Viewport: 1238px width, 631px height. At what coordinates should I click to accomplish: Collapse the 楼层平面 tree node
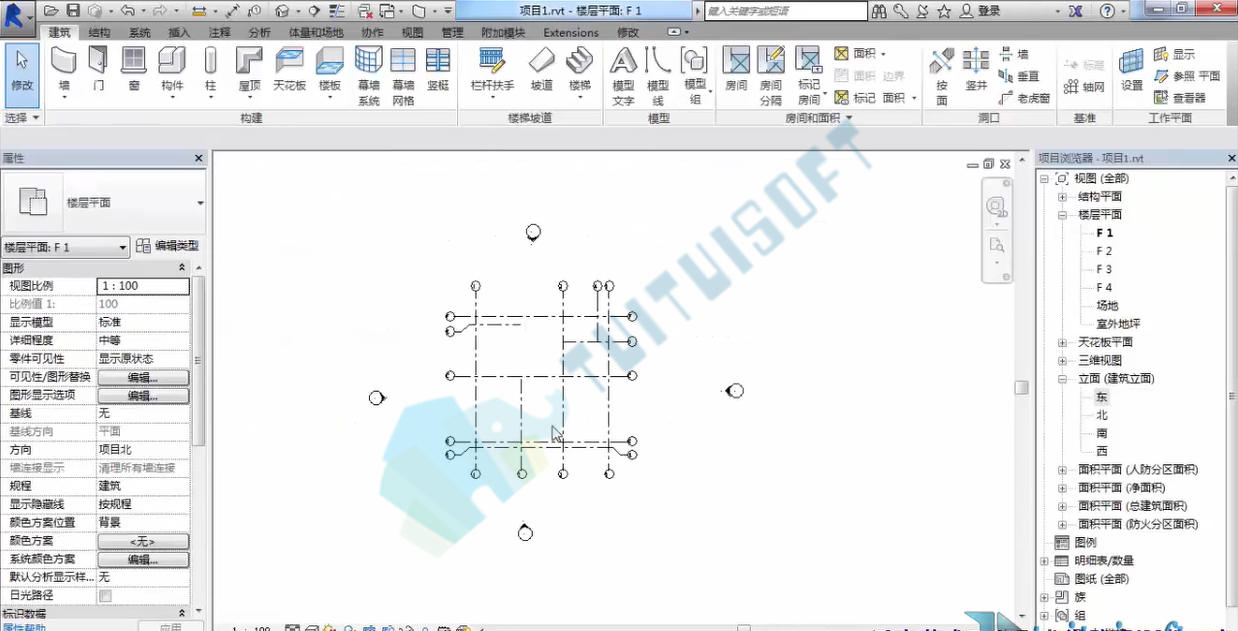click(x=1063, y=215)
